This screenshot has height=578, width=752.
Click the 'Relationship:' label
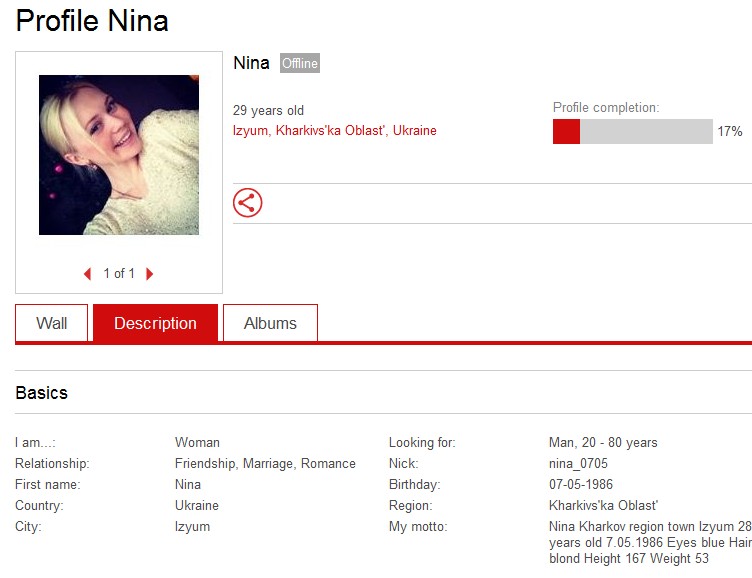(52, 463)
